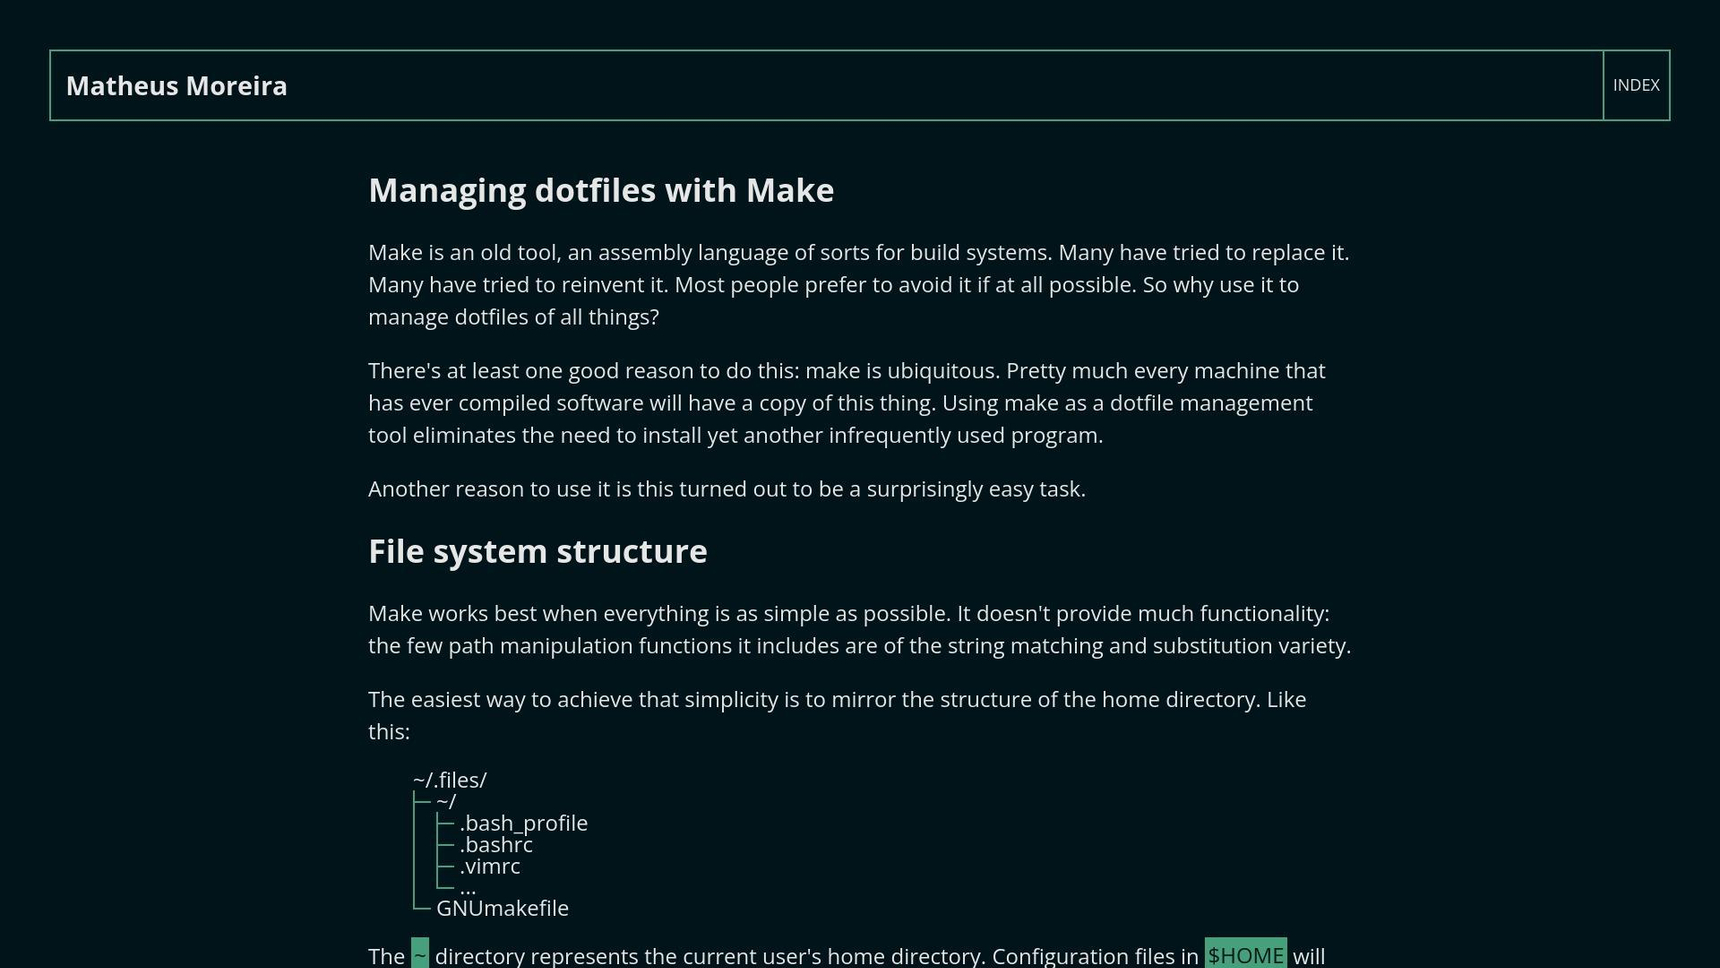Click the .vimrc entry in tree
The image size is (1720, 968).
pos(490,866)
